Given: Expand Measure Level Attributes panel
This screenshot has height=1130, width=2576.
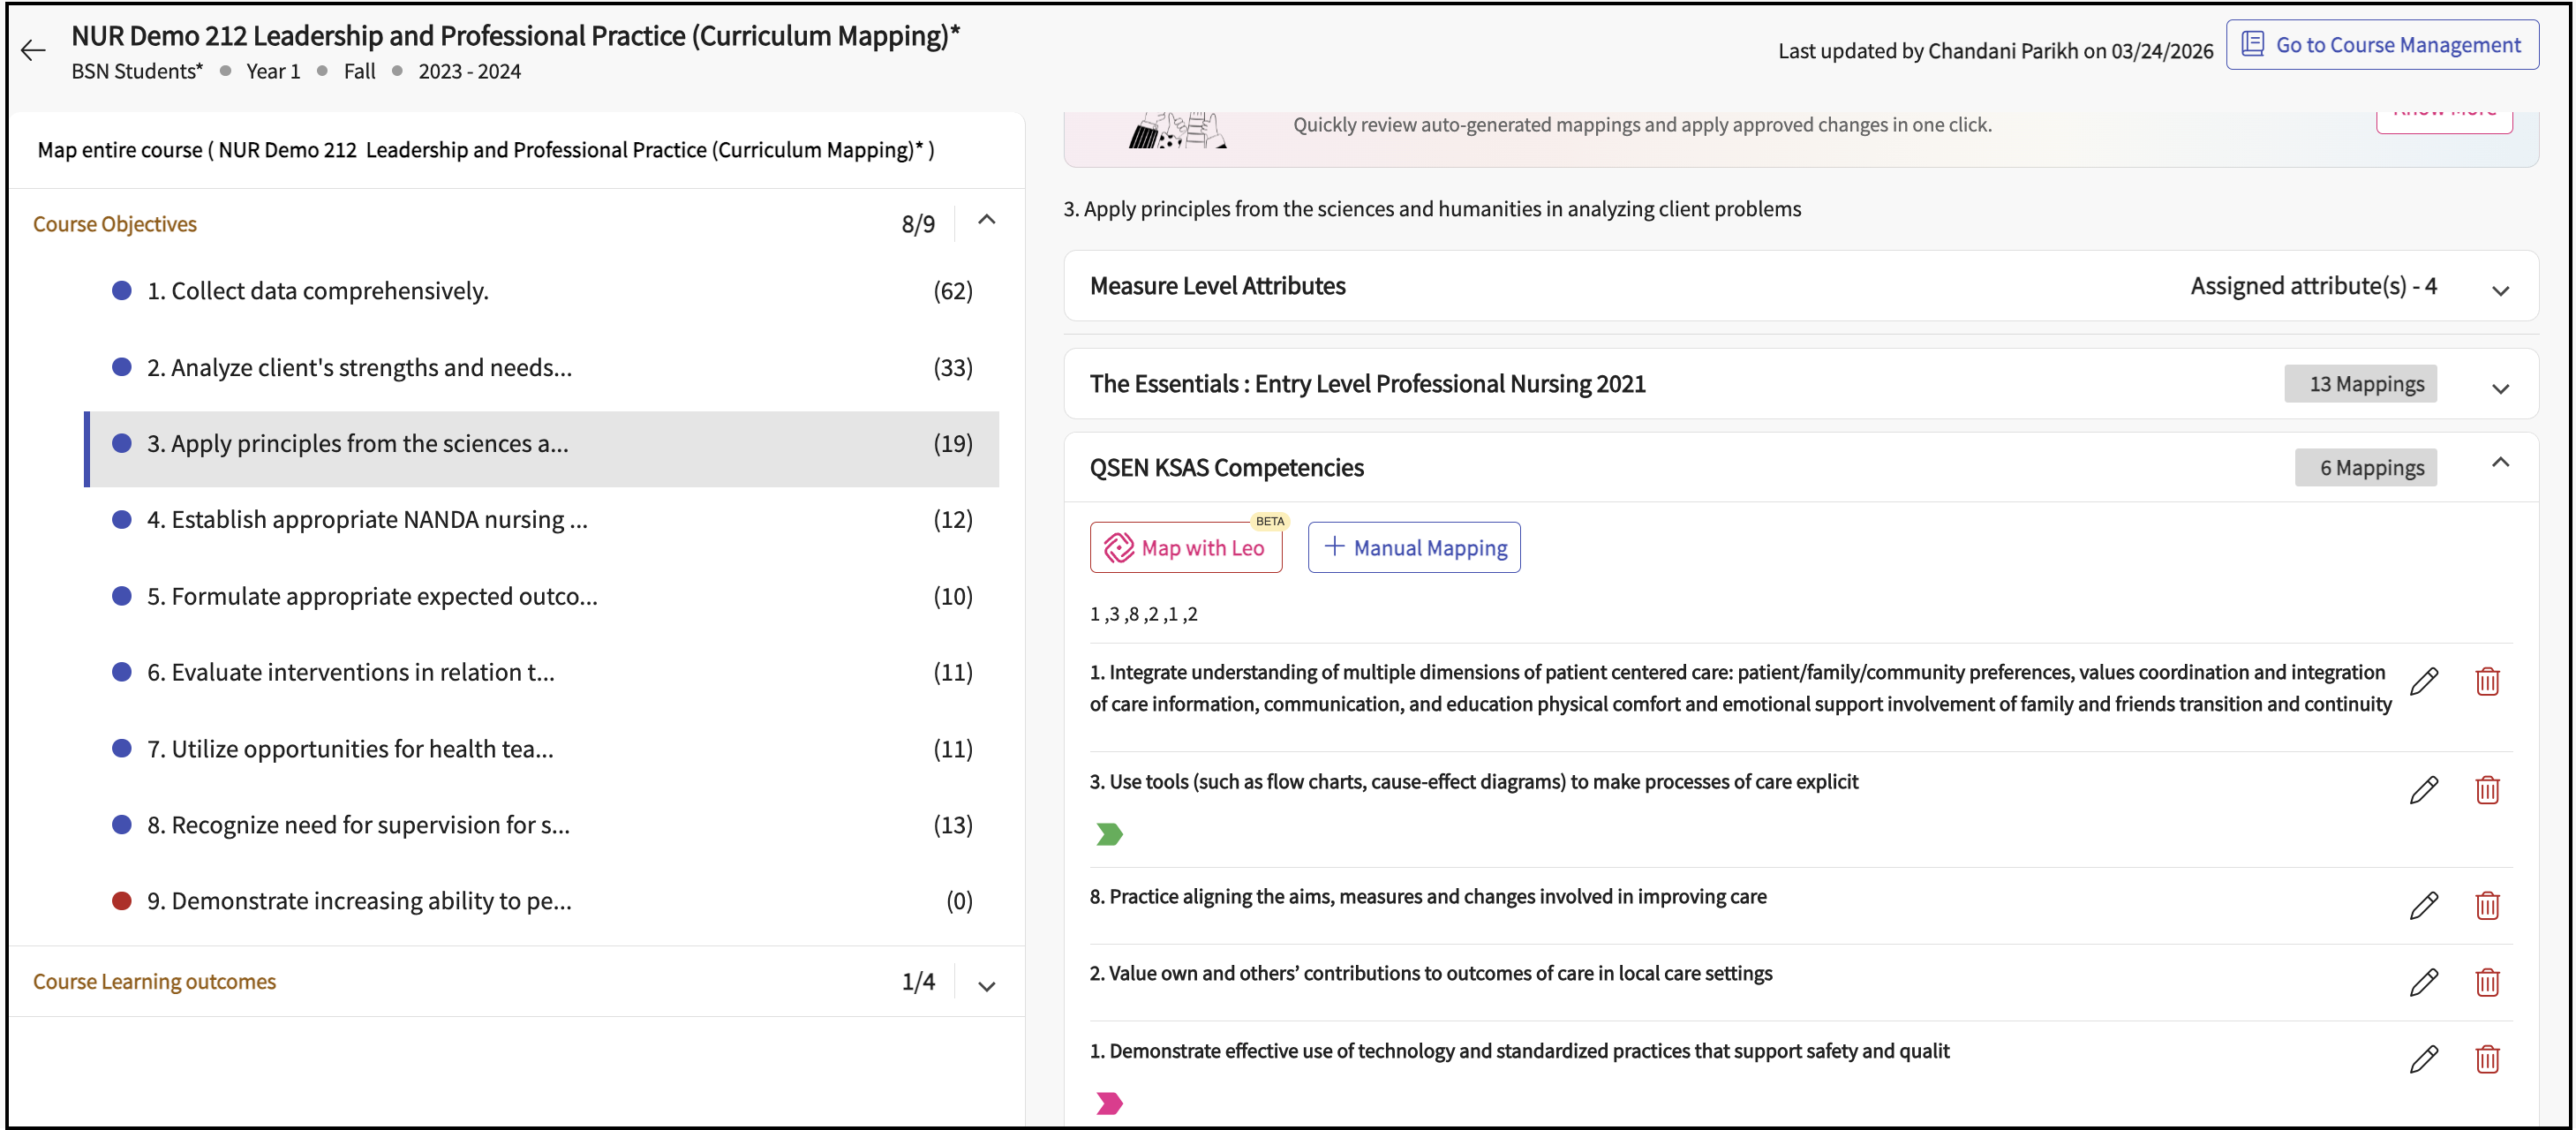Looking at the screenshot, I should 2500,290.
